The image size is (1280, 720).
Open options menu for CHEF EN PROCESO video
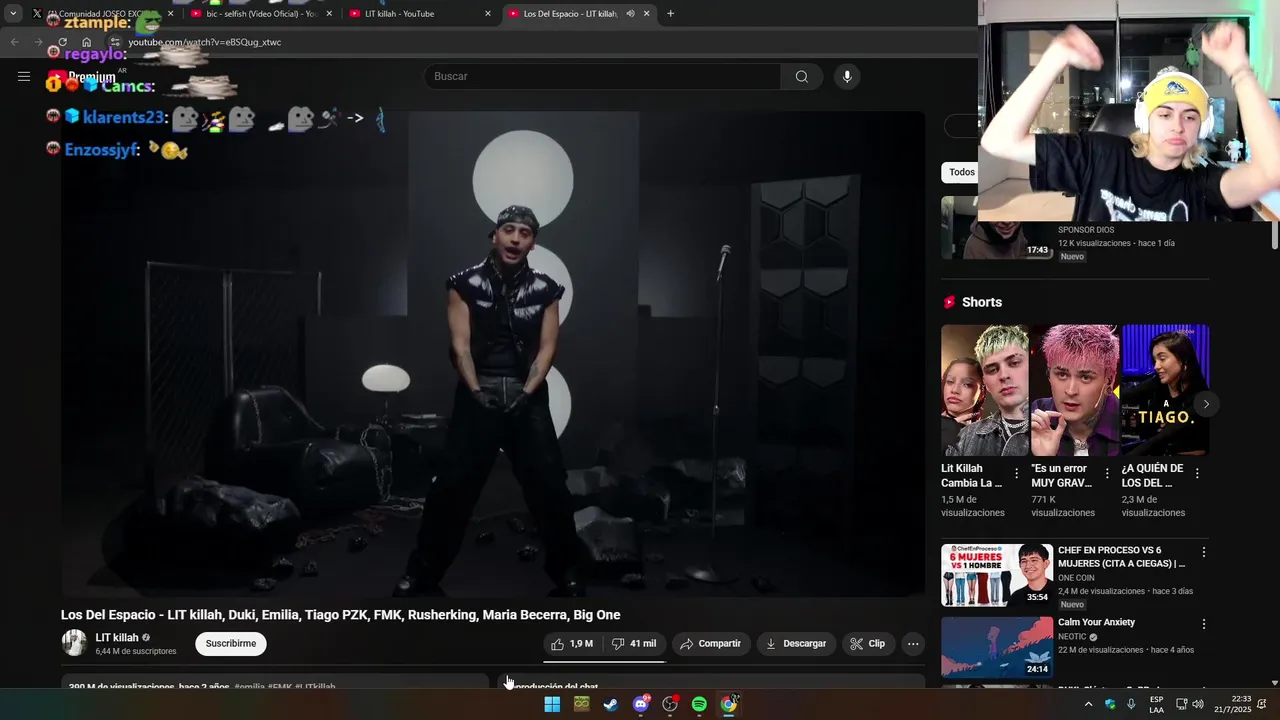(1204, 552)
